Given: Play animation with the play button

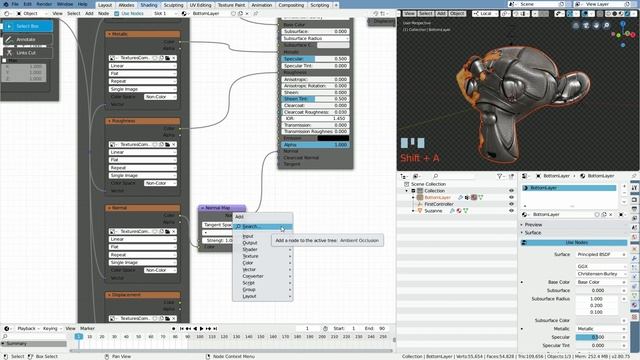Looking at the screenshot, I should coord(201,329).
